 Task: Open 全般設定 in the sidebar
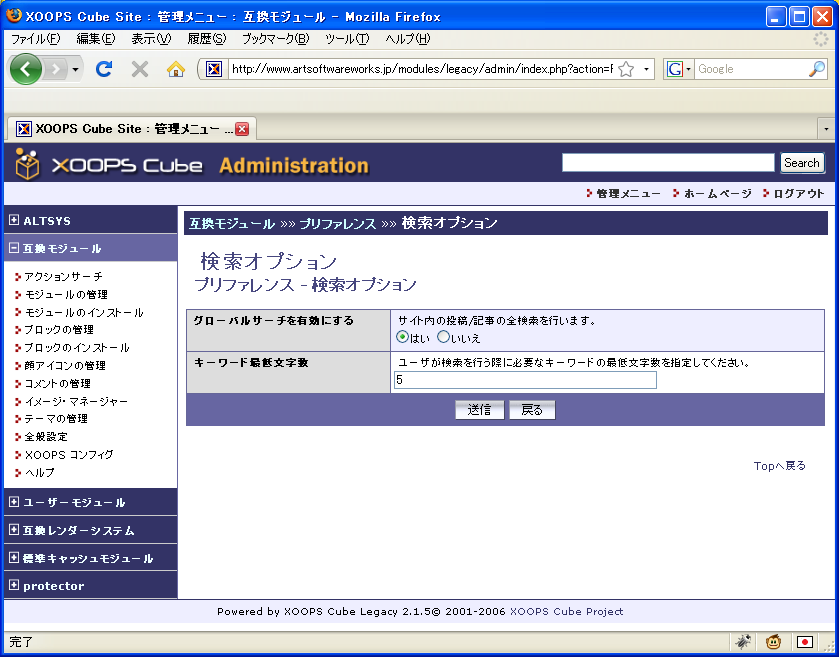pos(46,437)
